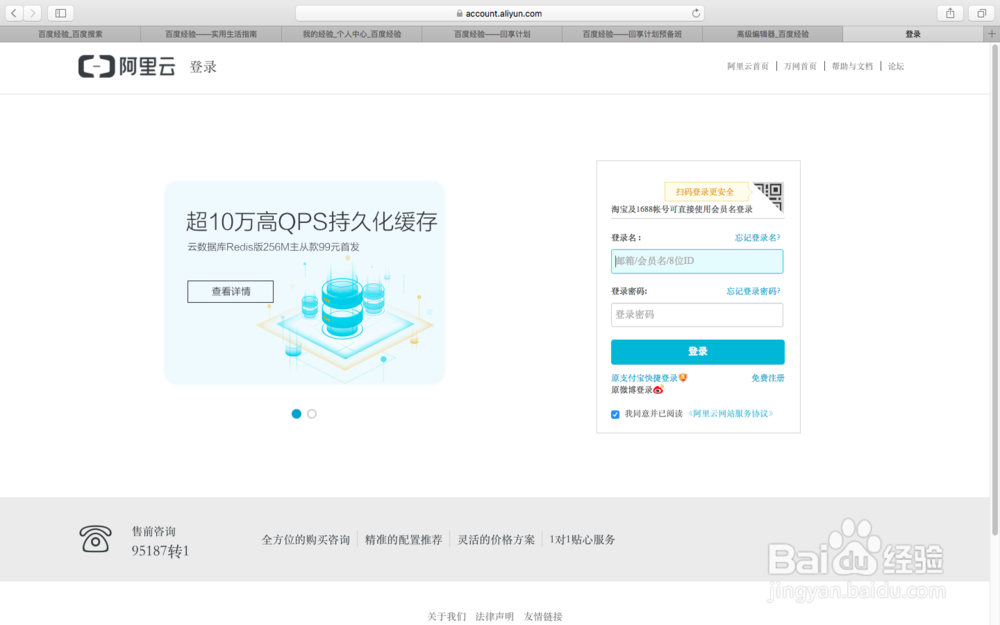1000x625 pixels.
Task: Click the telephone icon in footer
Action: pos(95,539)
